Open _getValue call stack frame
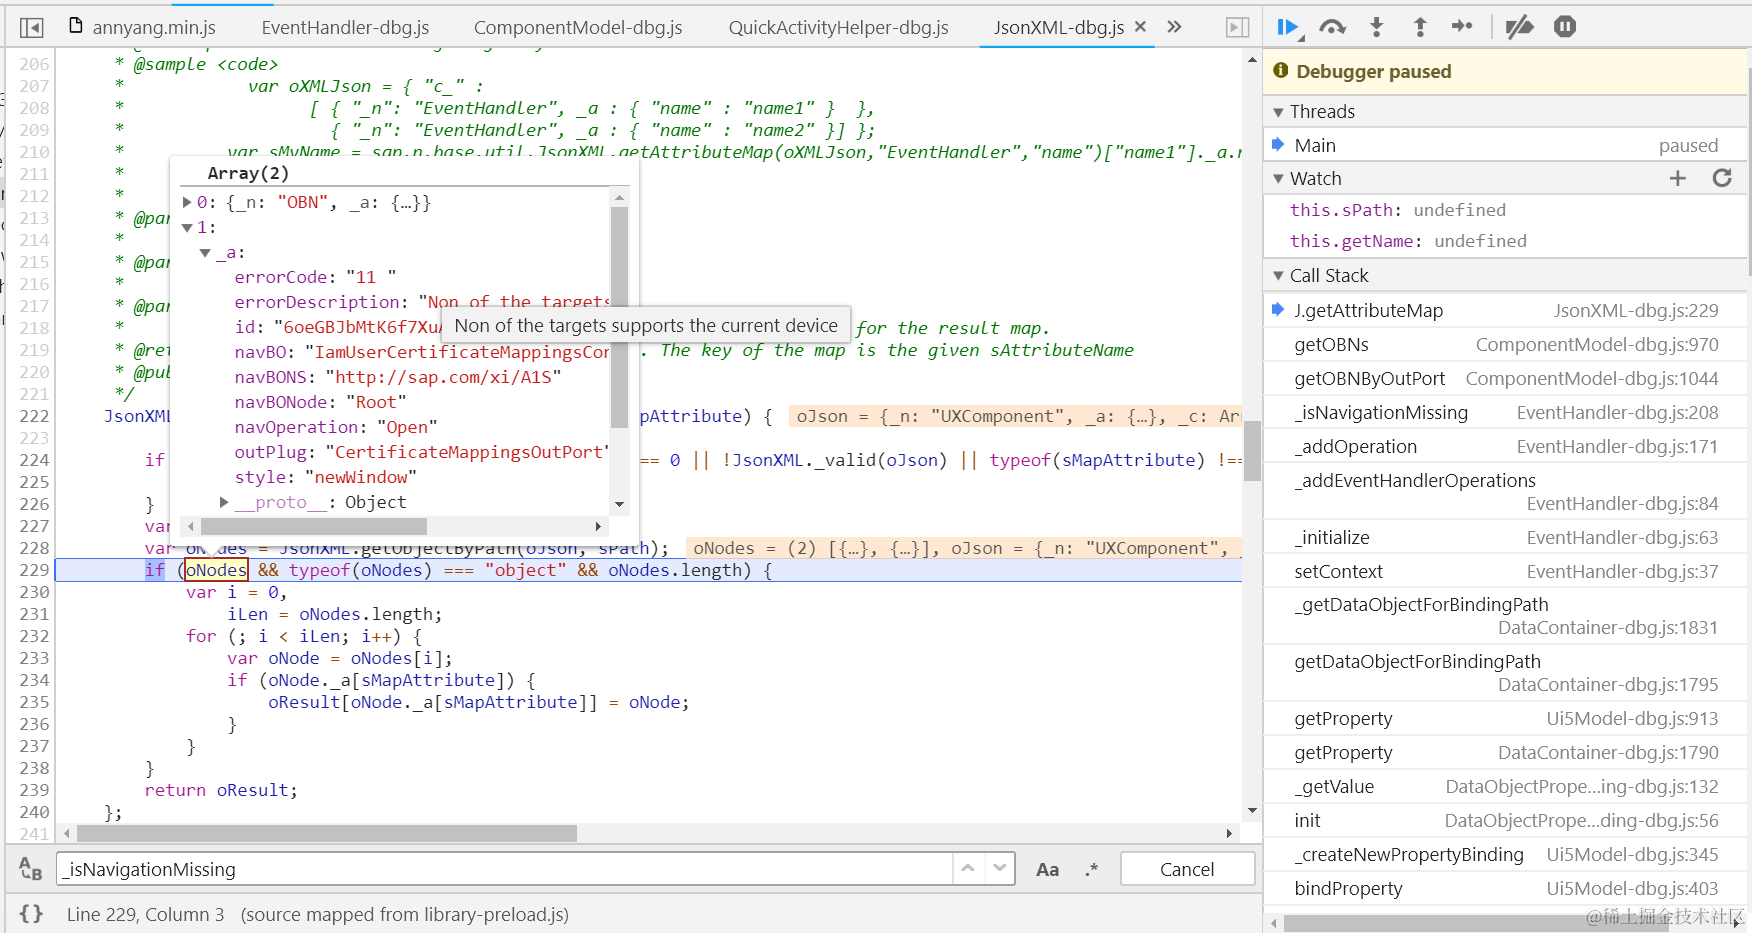Screen dimensions: 1752x933 (1506, 787)
